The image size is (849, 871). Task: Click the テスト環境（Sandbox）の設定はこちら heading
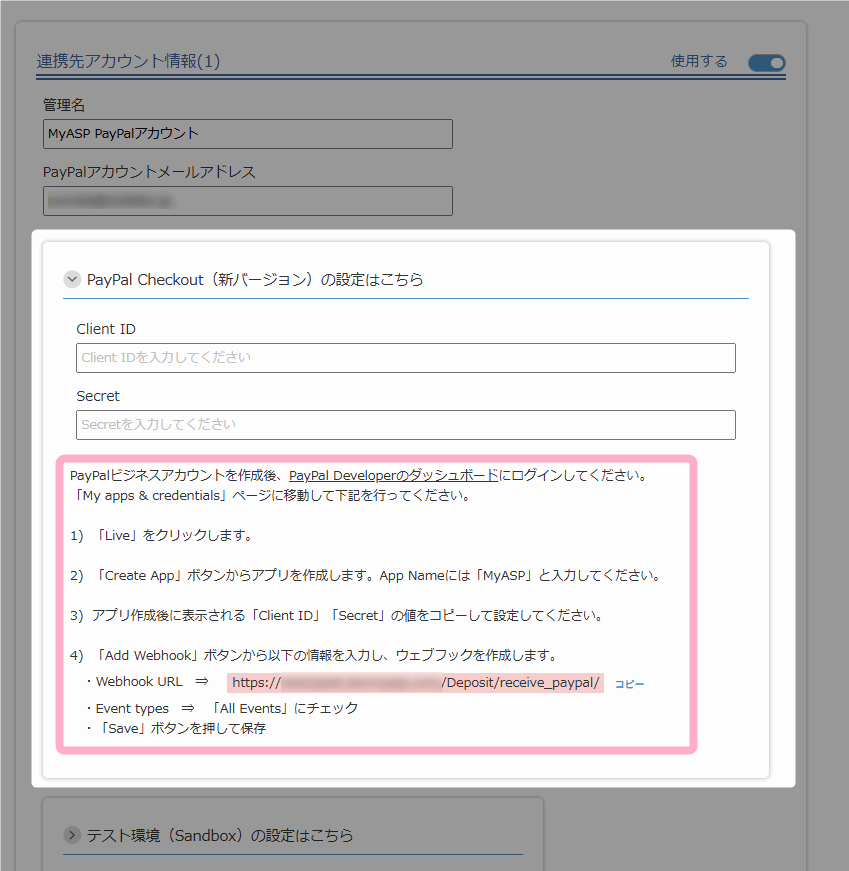click(220, 835)
